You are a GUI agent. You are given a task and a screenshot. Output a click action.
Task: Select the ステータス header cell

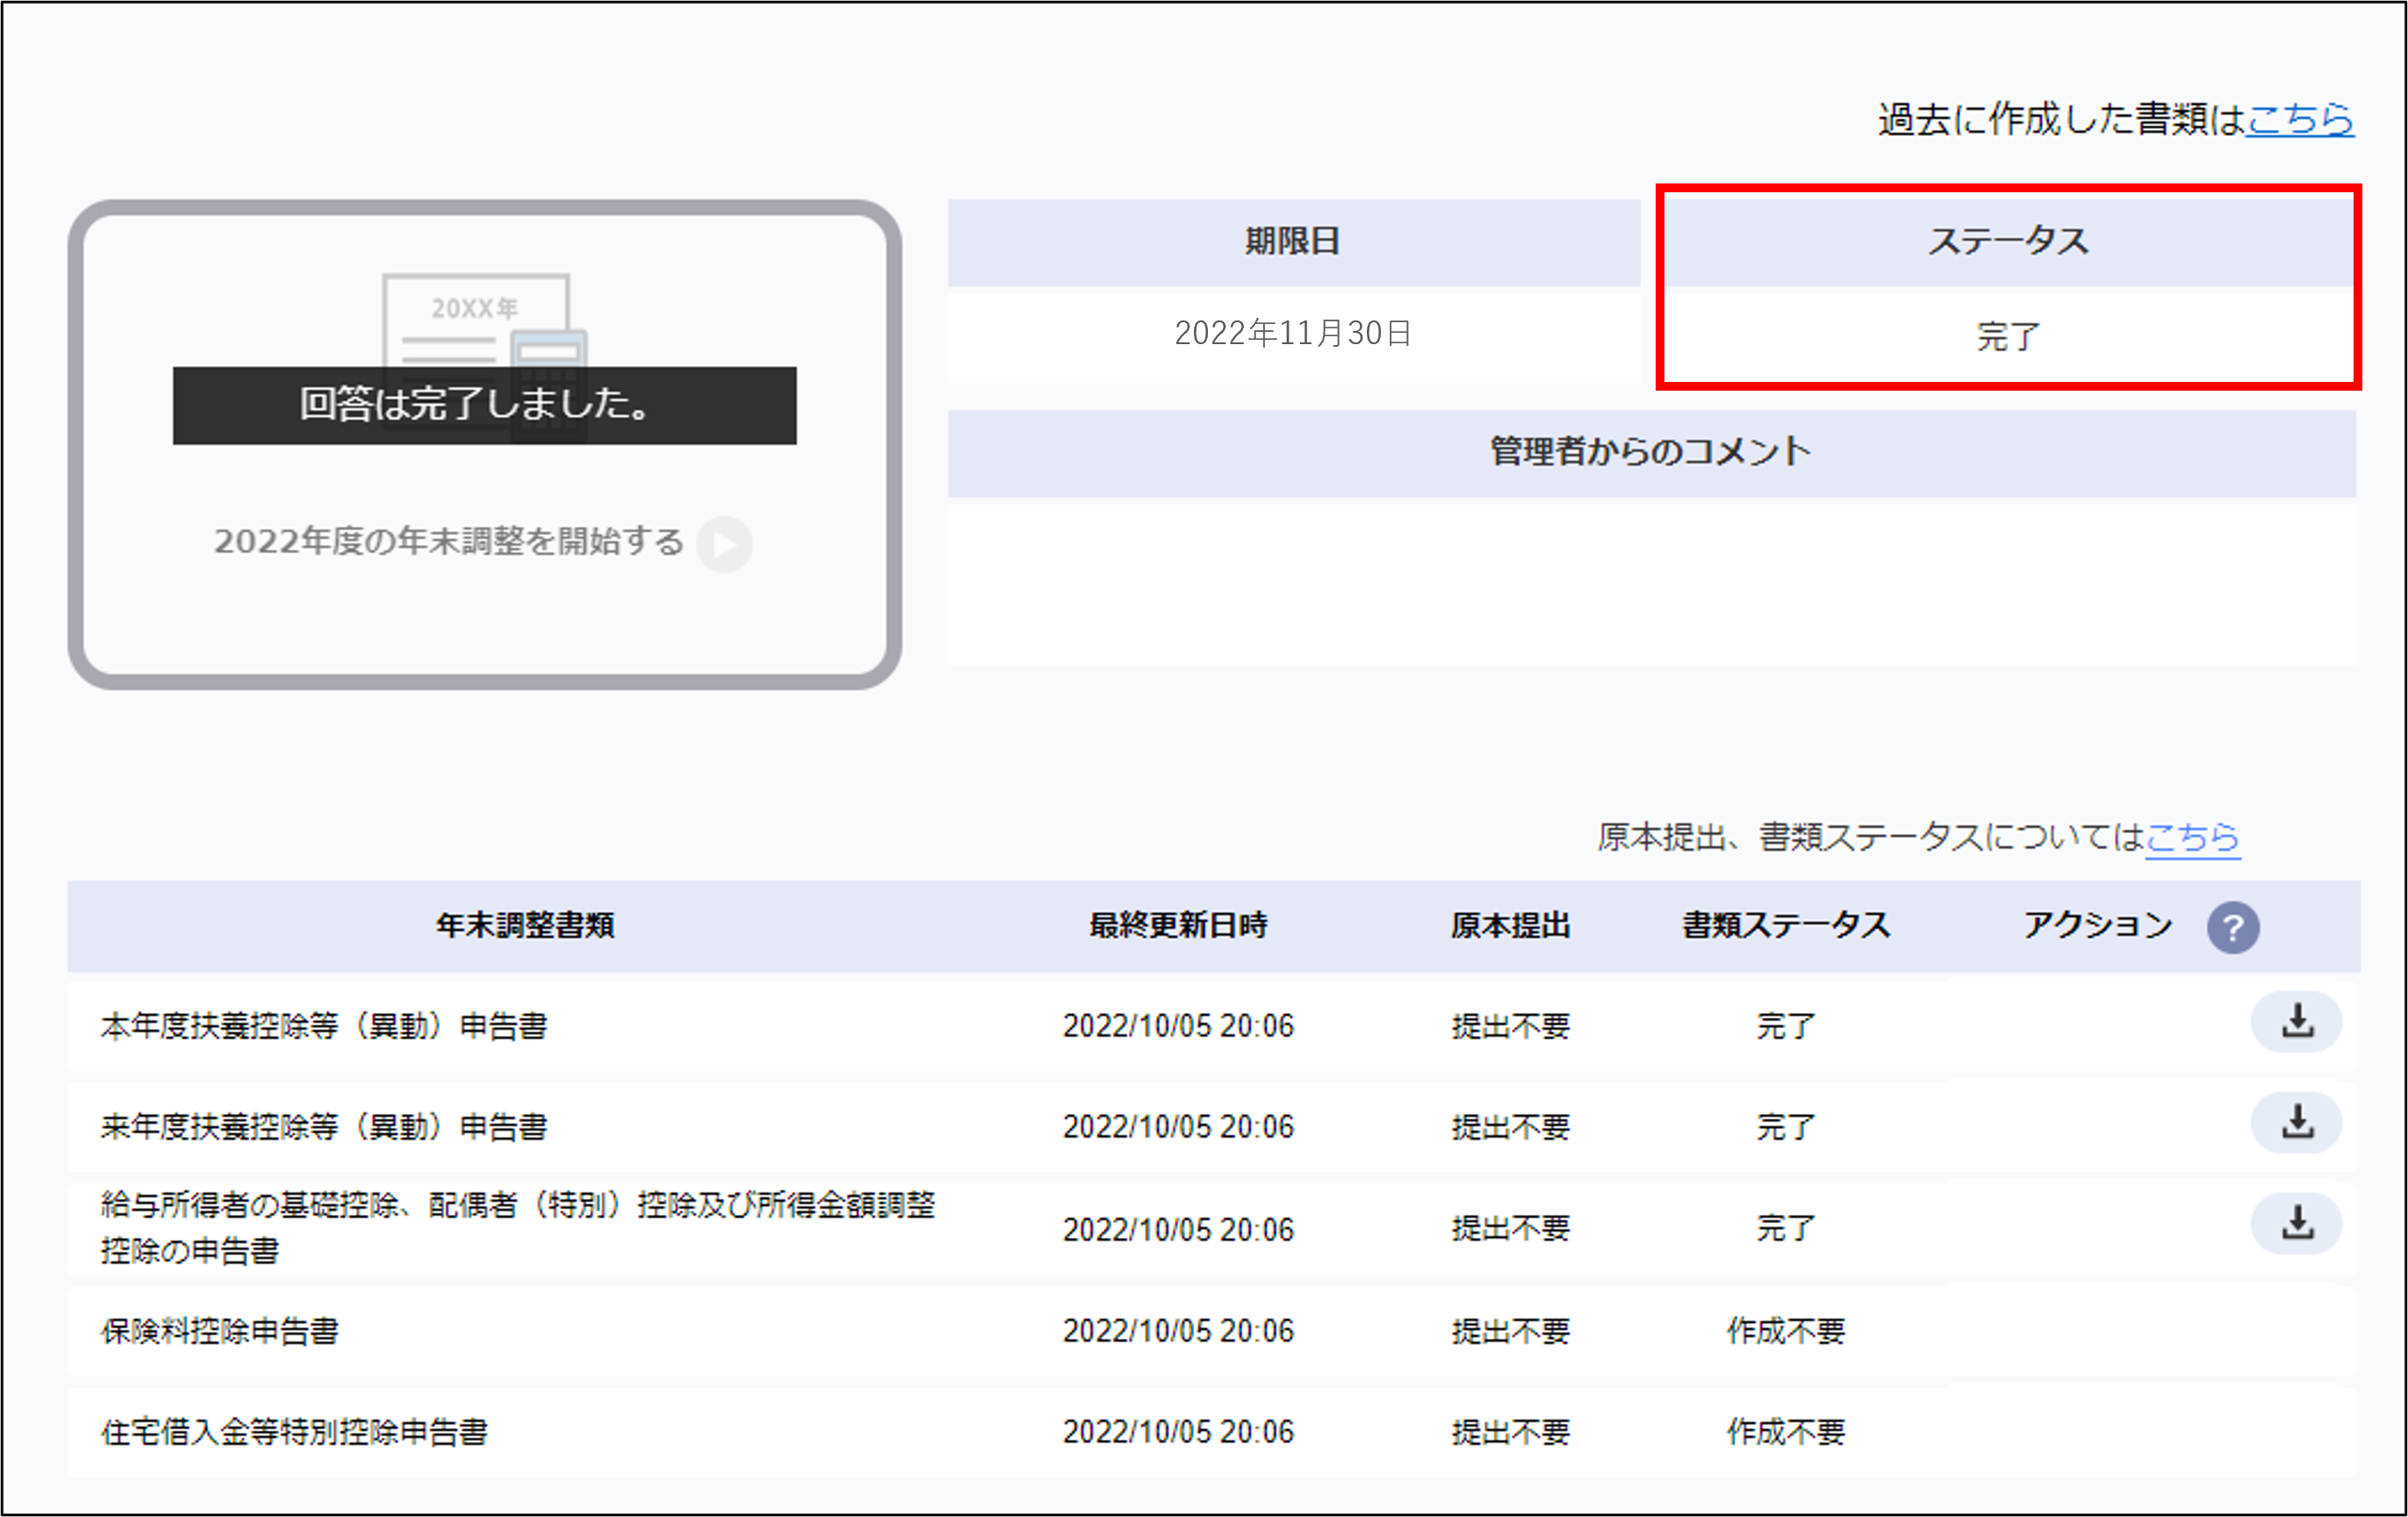pyautogui.click(x=2008, y=242)
